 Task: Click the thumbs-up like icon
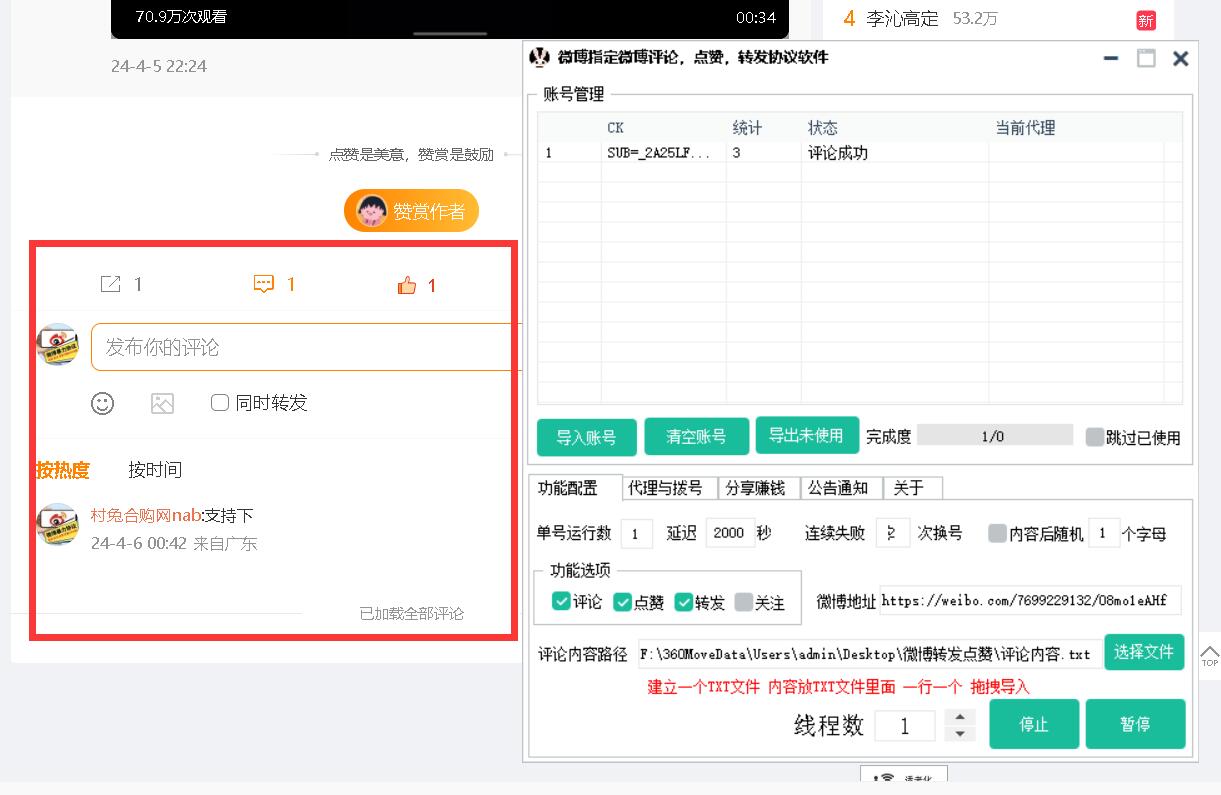[x=406, y=286]
